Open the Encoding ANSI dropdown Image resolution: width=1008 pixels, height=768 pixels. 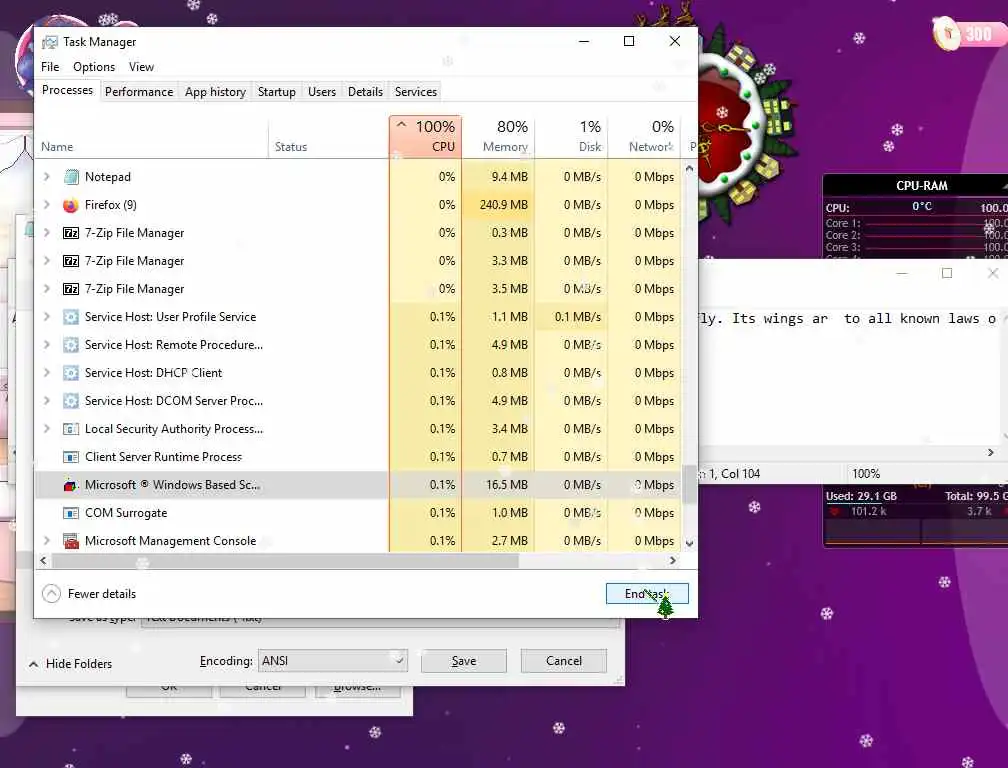332,661
